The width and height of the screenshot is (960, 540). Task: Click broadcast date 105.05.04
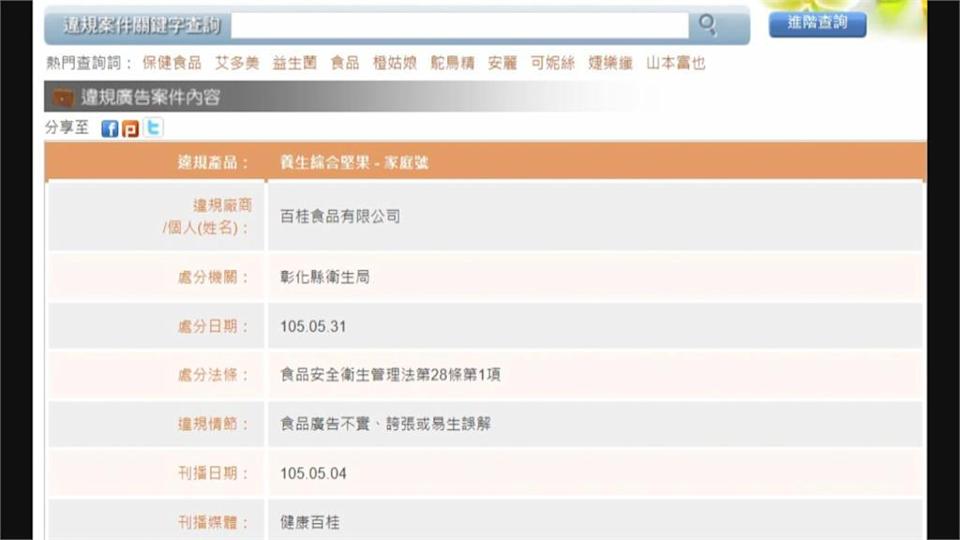(313, 473)
